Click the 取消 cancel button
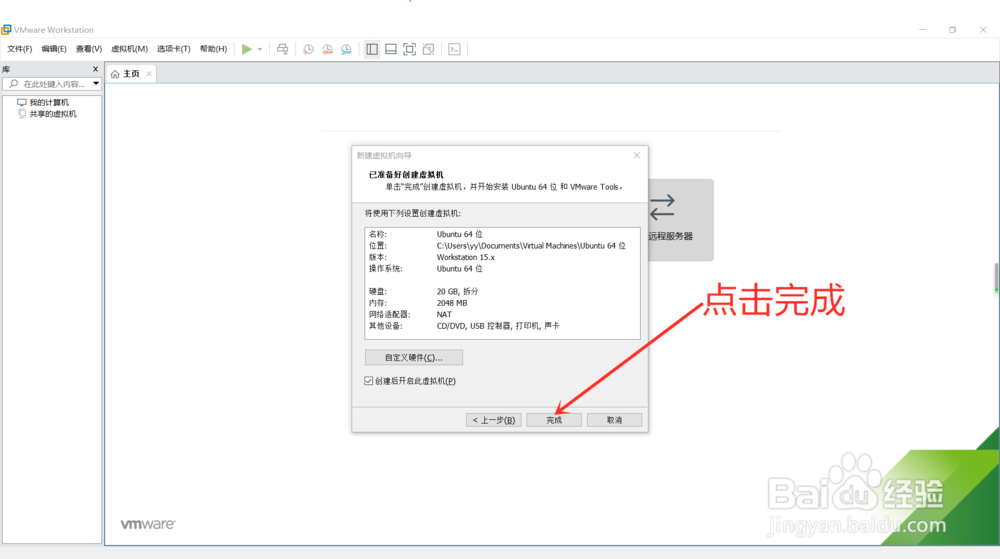Image resolution: width=1000 pixels, height=559 pixels. pos(614,420)
